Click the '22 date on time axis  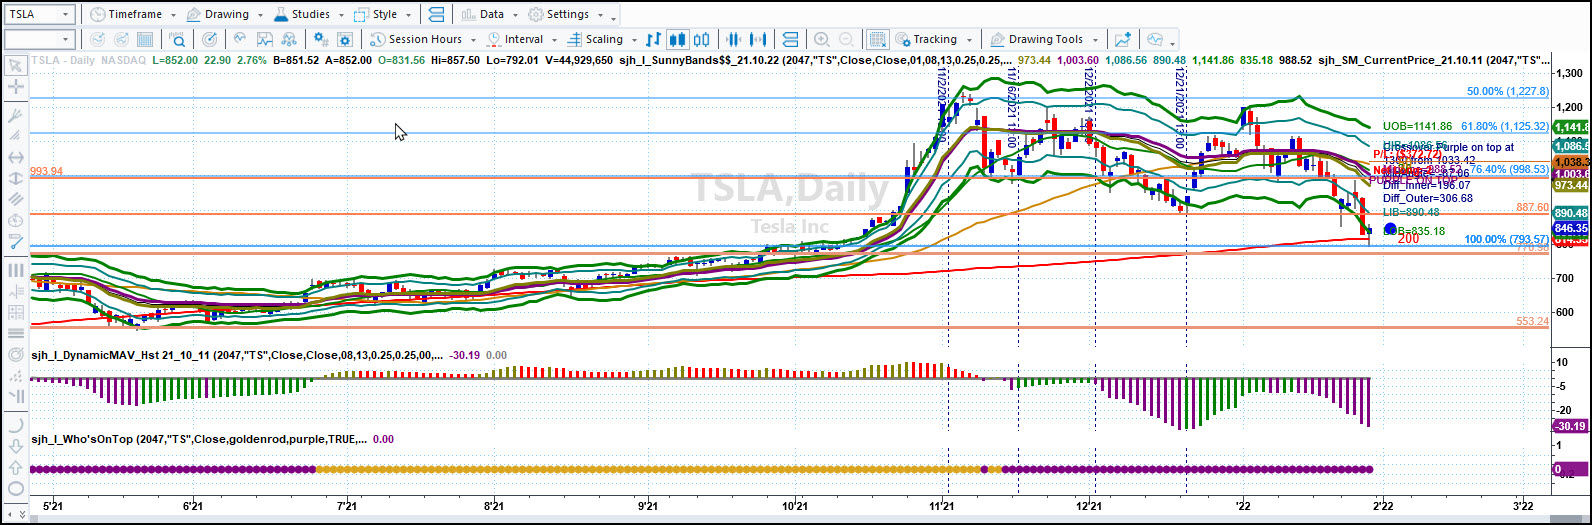click(1243, 507)
